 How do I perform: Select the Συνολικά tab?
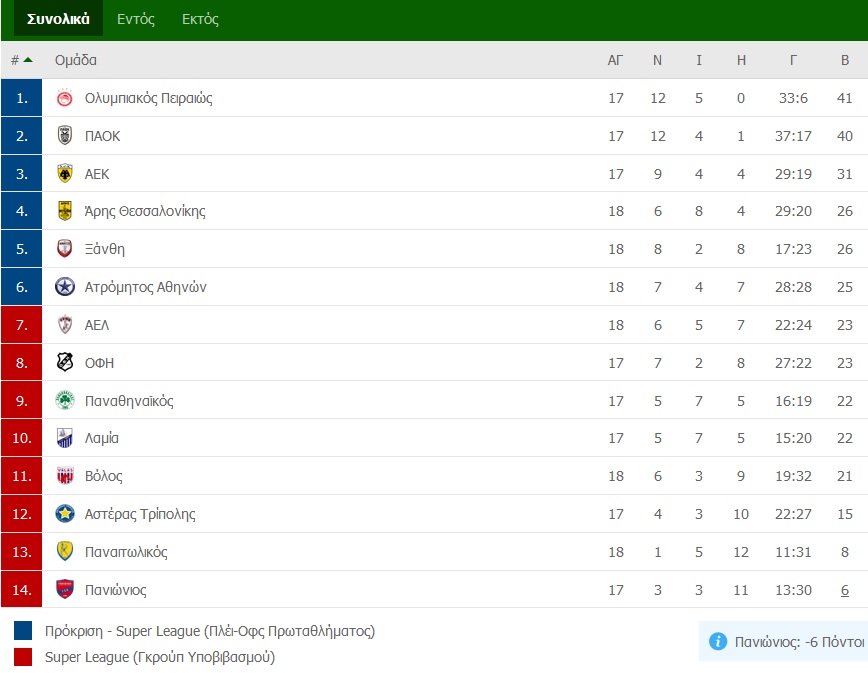(58, 19)
